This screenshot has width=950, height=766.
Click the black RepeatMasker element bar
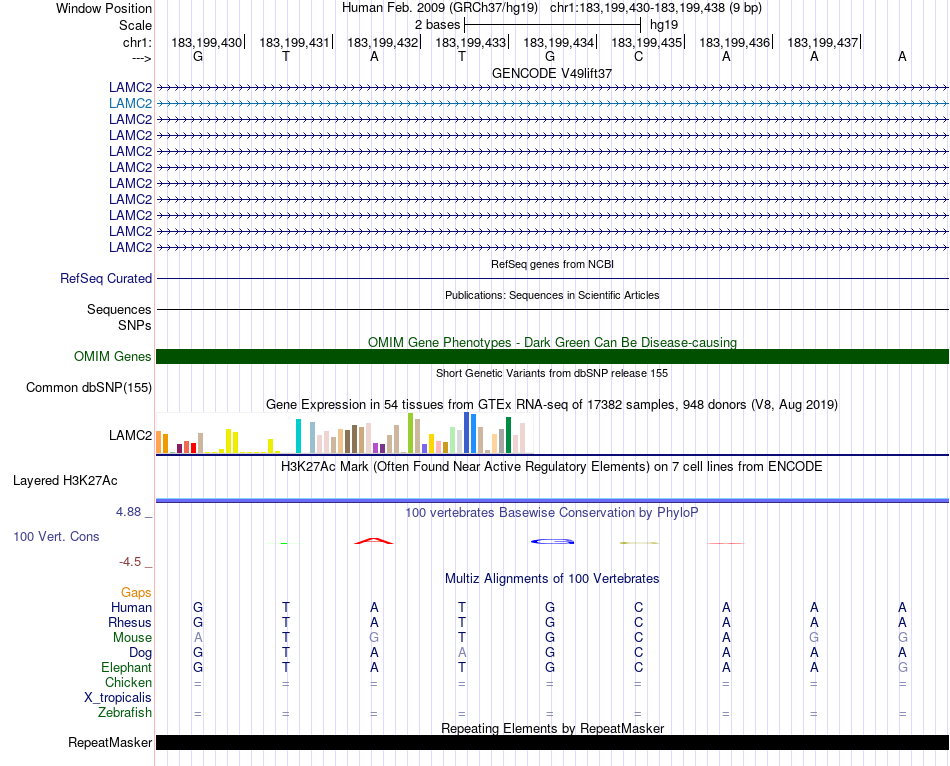point(552,743)
